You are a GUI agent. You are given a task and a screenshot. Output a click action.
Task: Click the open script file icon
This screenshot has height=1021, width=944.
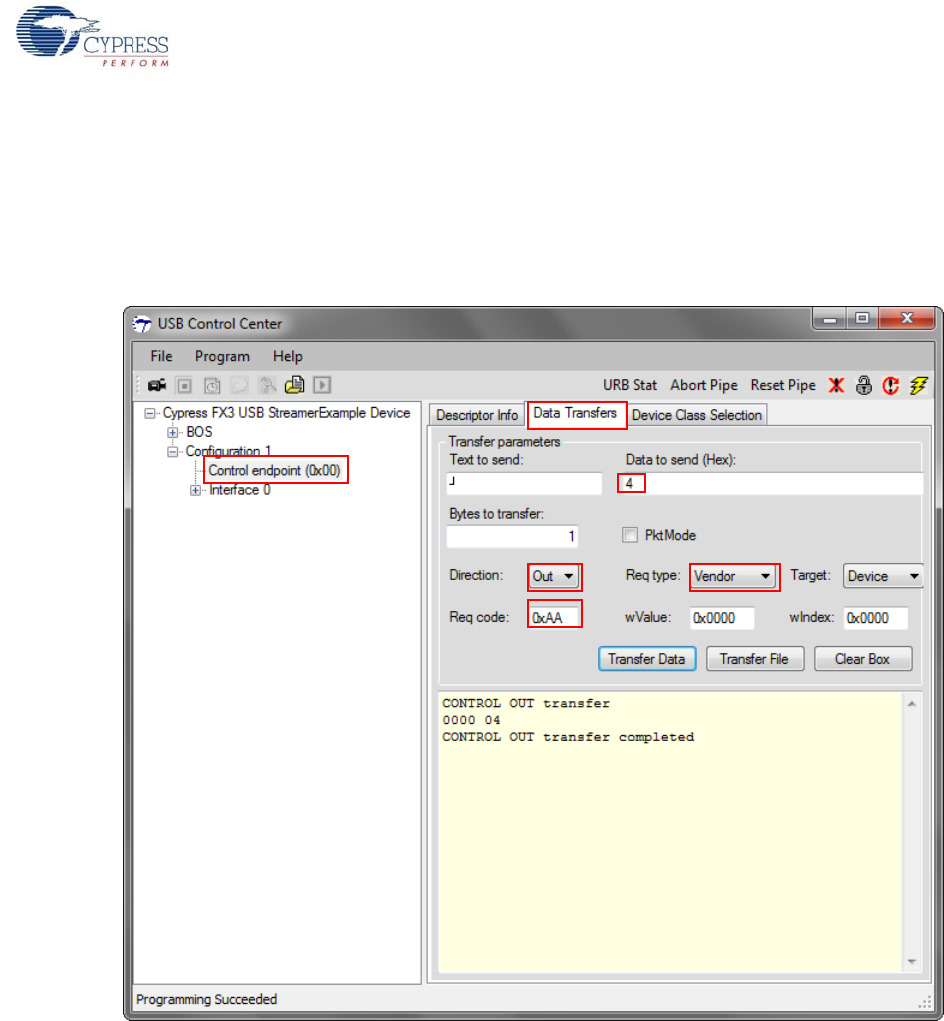click(x=294, y=385)
